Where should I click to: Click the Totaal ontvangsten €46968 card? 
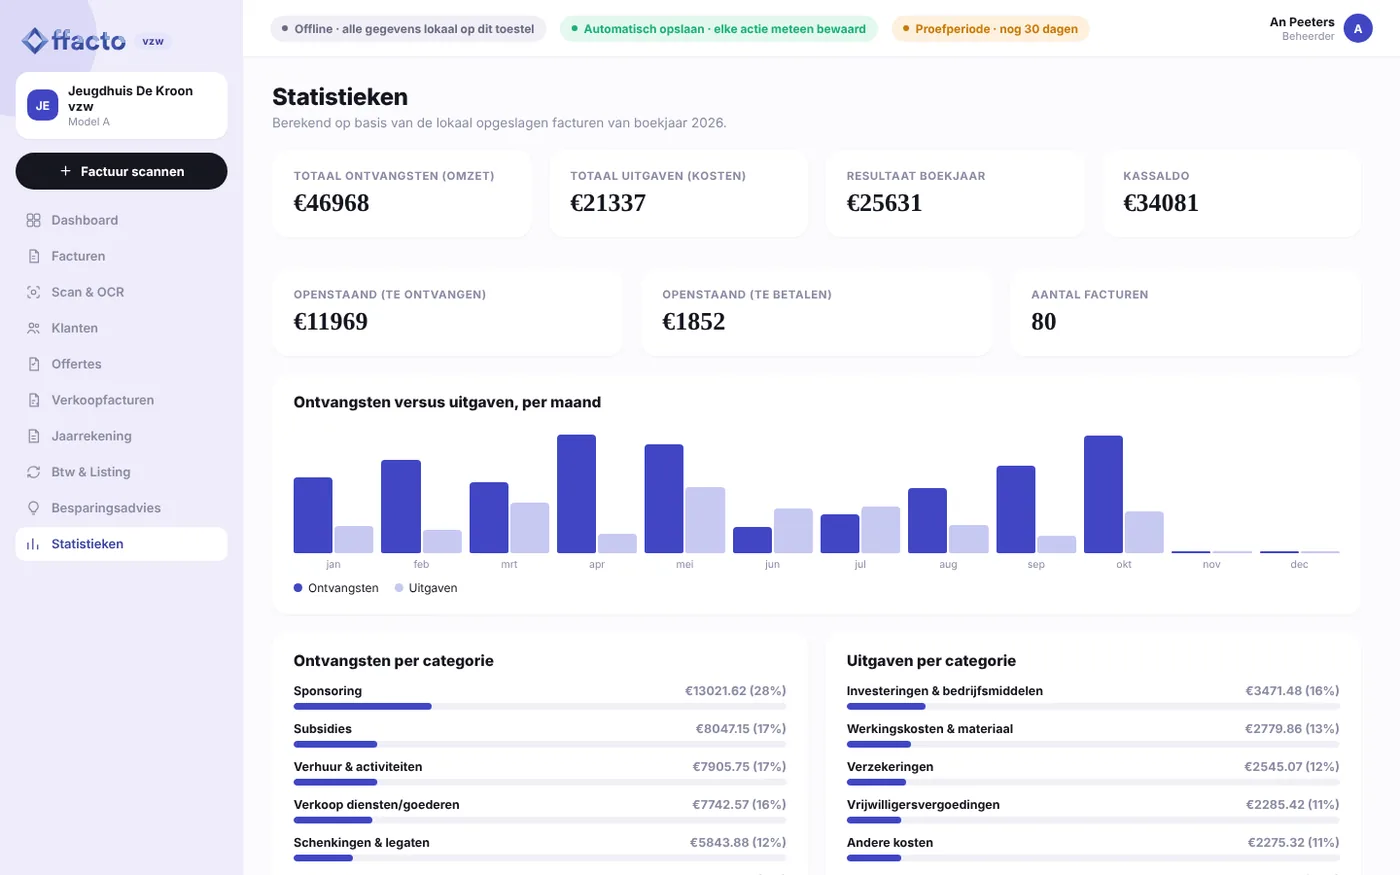pos(402,194)
